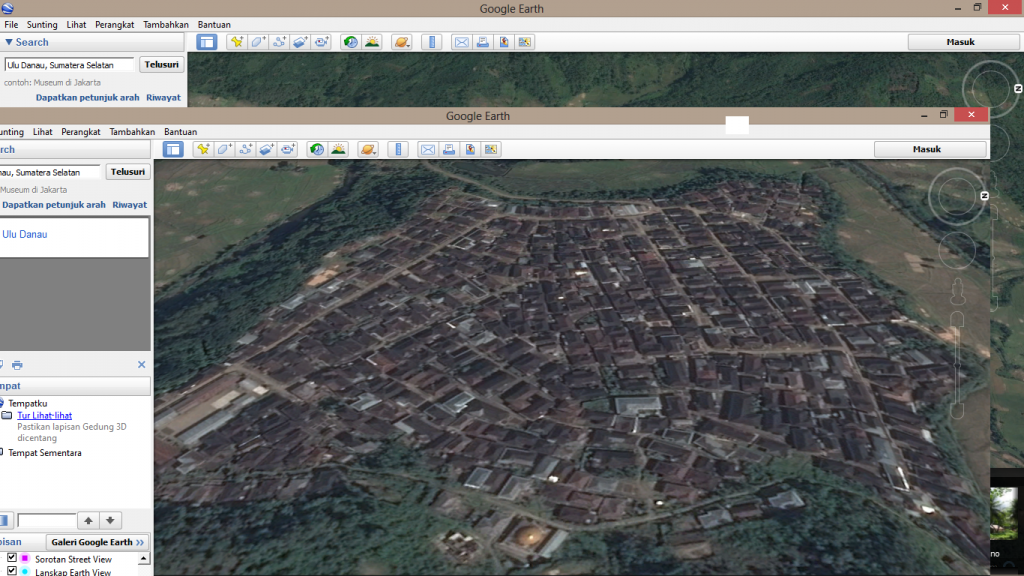Hide the sidebar in the front window
1024x576 pixels.
174,149
